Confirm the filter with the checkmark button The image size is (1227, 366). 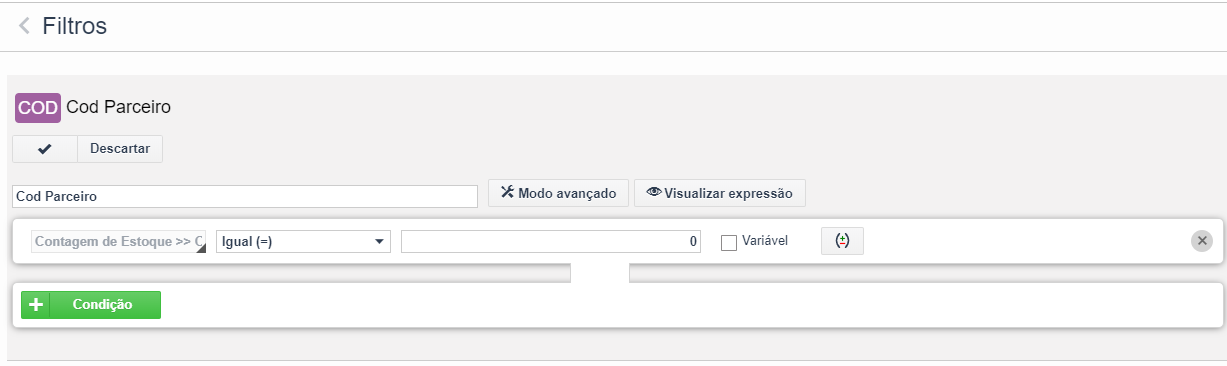pyautogui.click(x=44, y=149)
